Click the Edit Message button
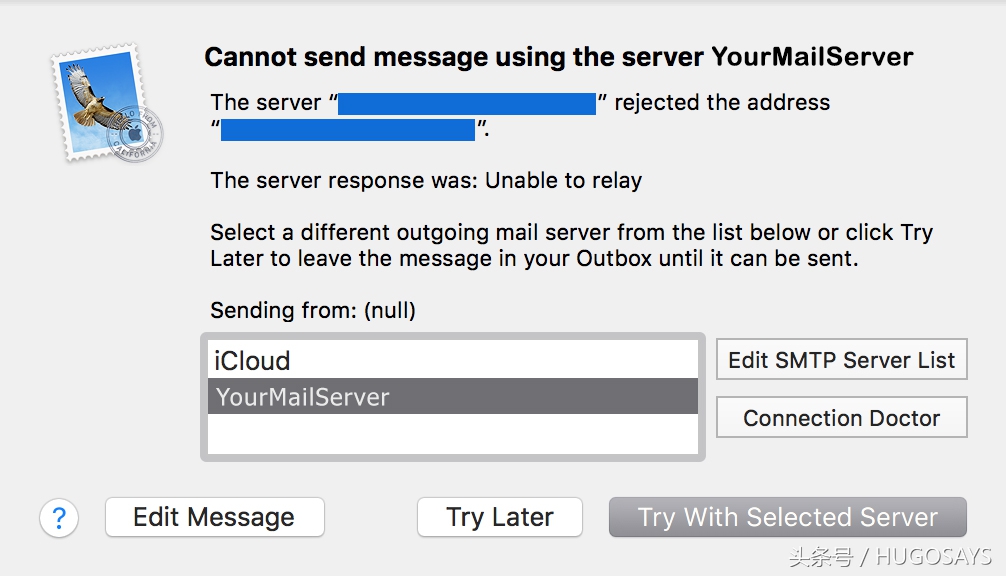This screenshot has height=576, width=1006. coord(214,518)
